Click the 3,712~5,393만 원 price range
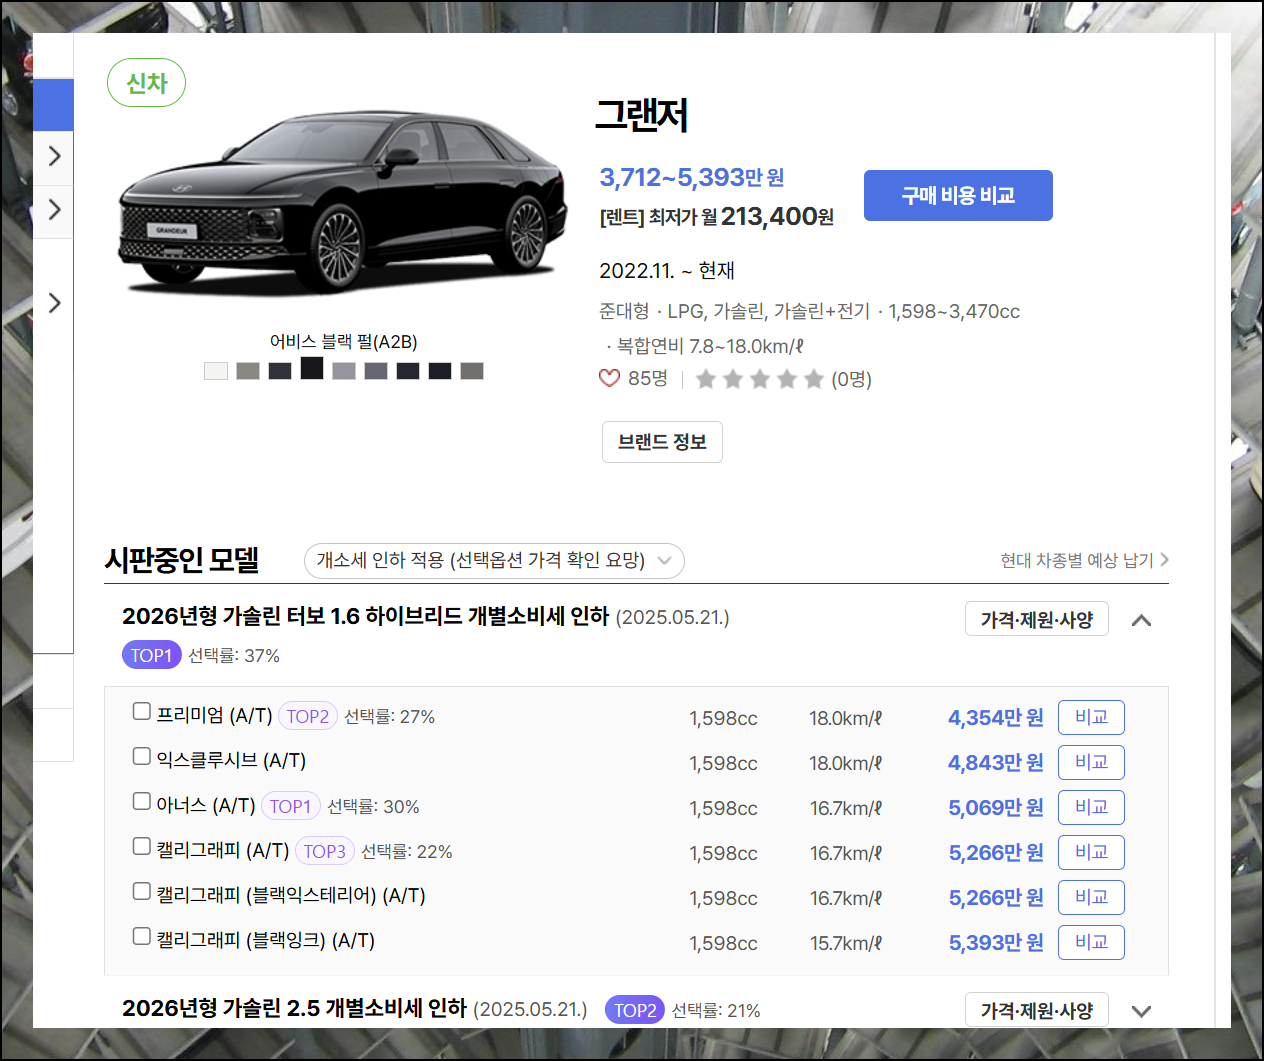Image resolution: width=1264 pixels, height=1061 pixels. pos(692,177)
